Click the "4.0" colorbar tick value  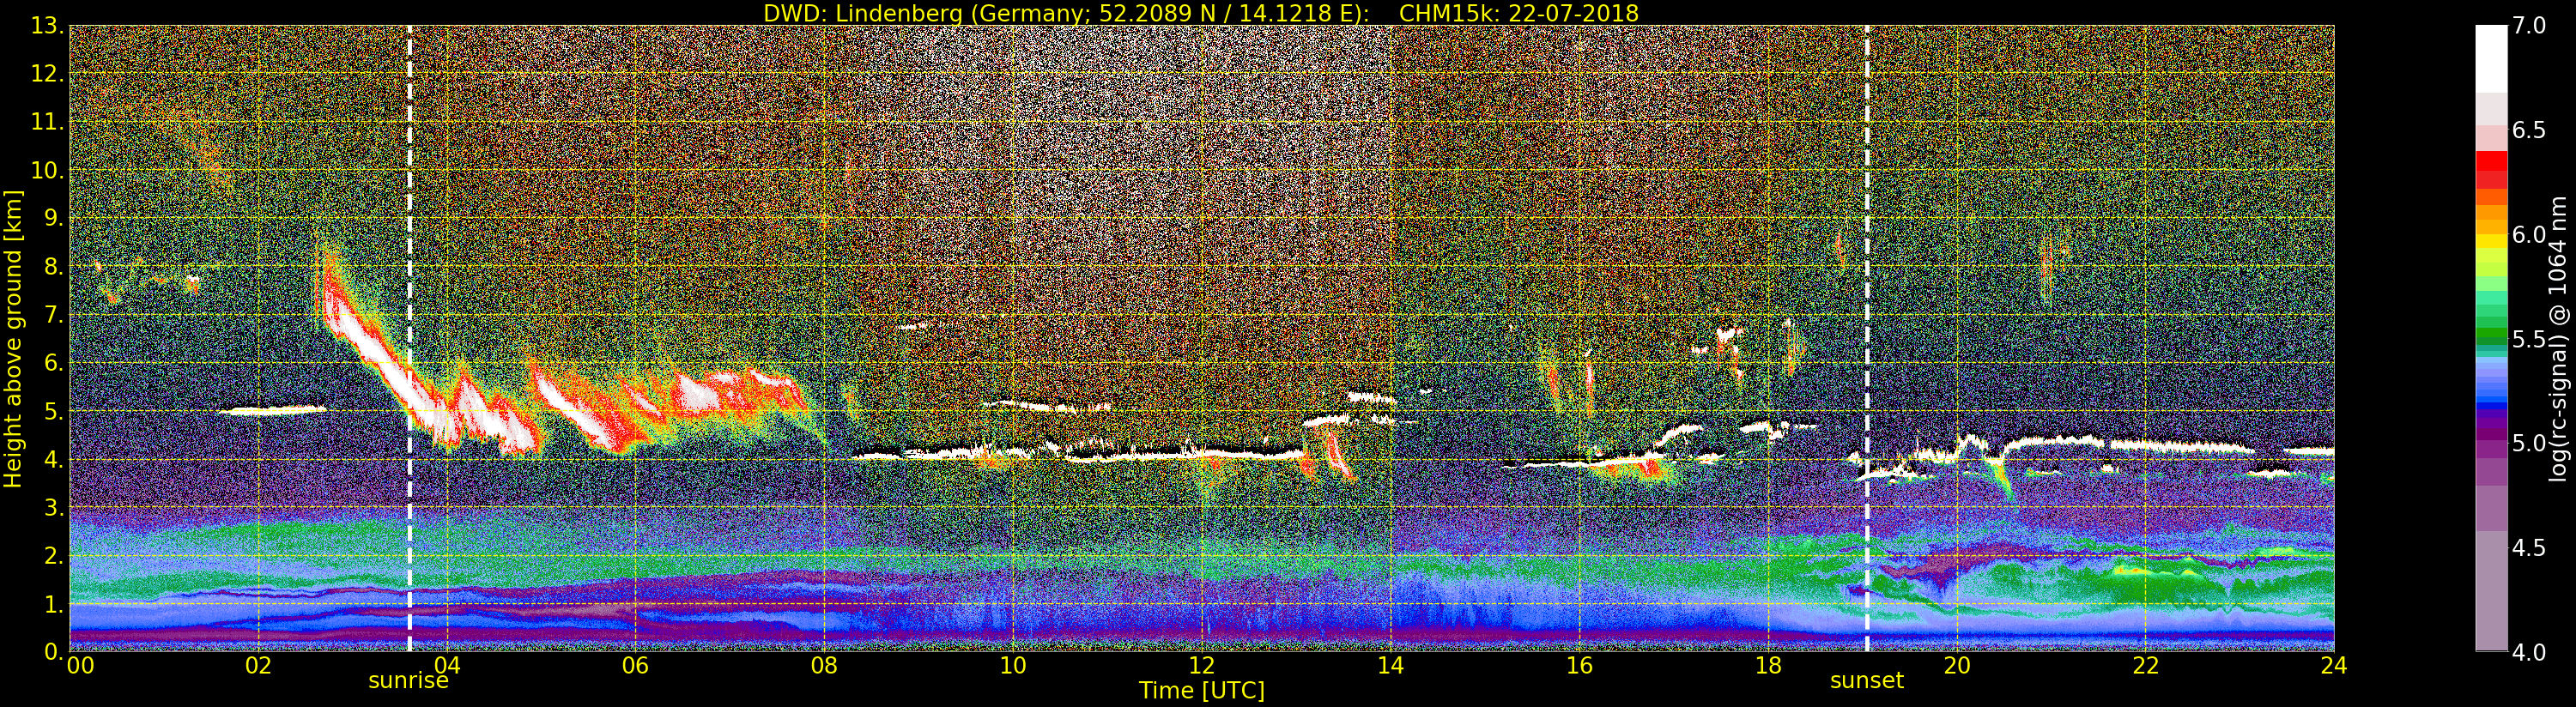click(x=2529, y=652)
